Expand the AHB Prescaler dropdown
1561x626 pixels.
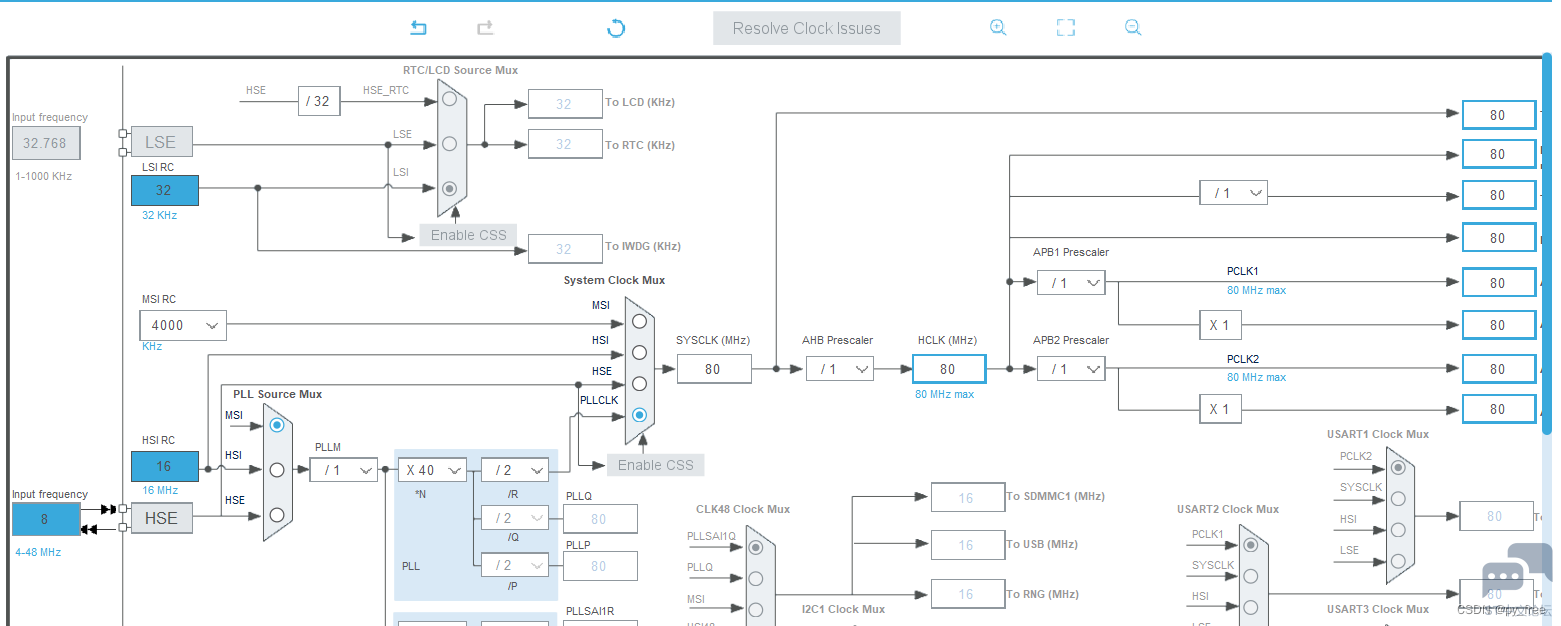840,369
